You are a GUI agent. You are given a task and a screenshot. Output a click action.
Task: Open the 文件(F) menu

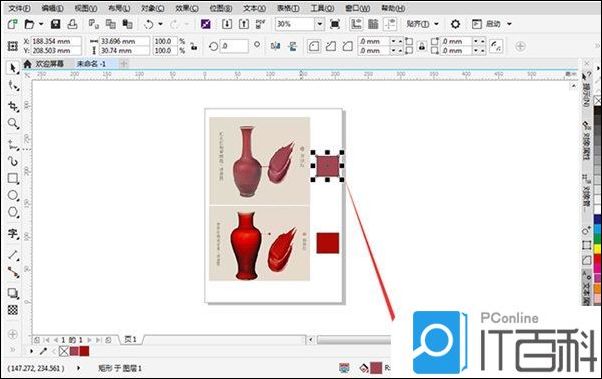[x=19, y=8]
